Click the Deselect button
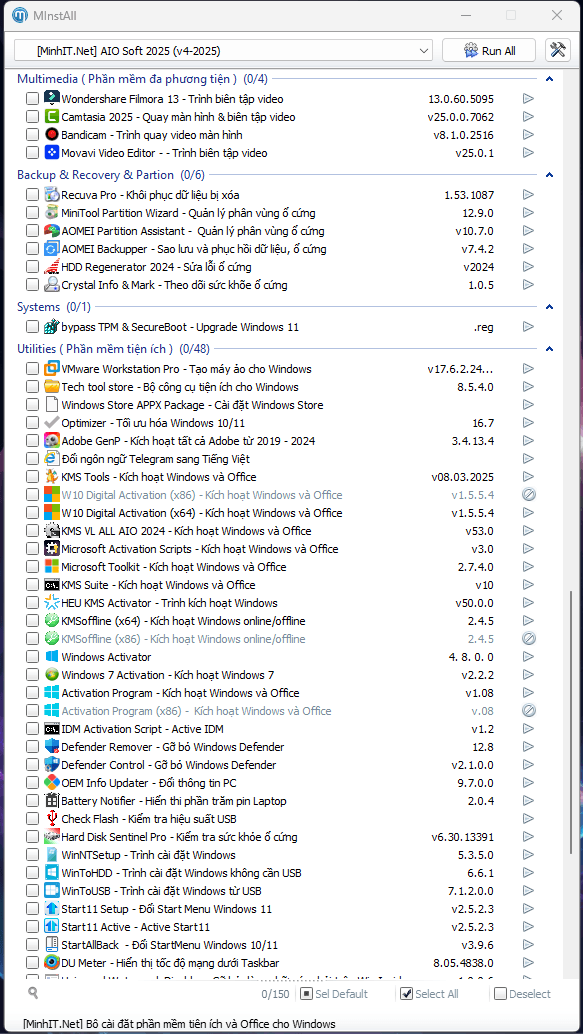Image resolution: width=583 pixels, height=1034 pixels. pos(523,994)
